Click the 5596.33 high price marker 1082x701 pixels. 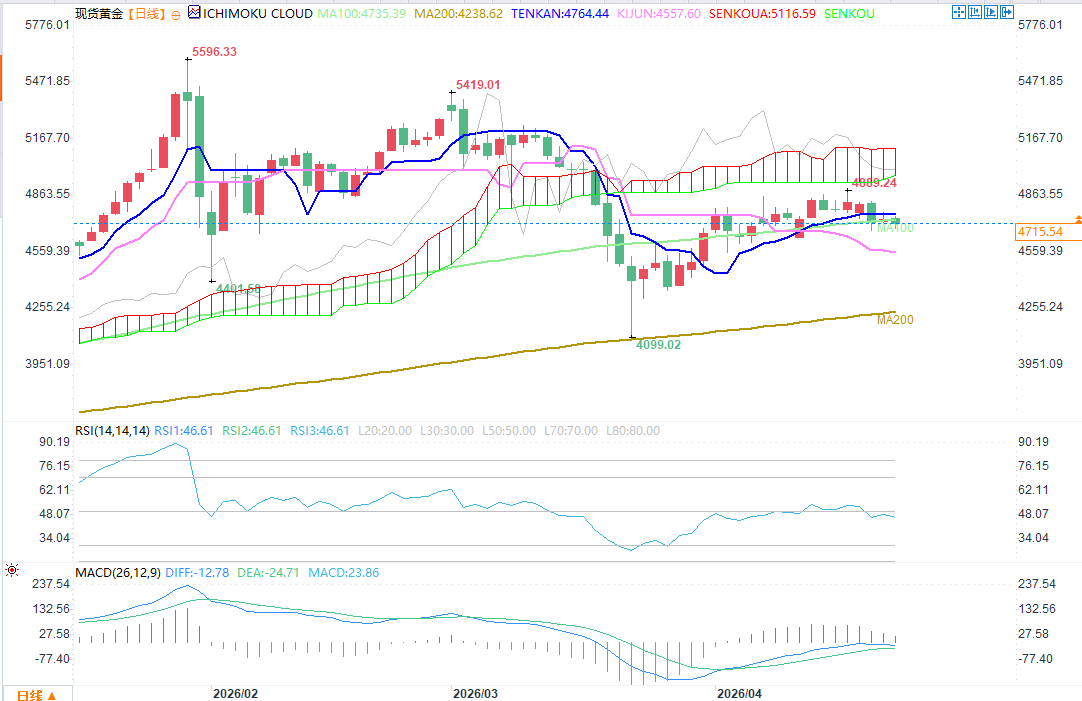214,52
